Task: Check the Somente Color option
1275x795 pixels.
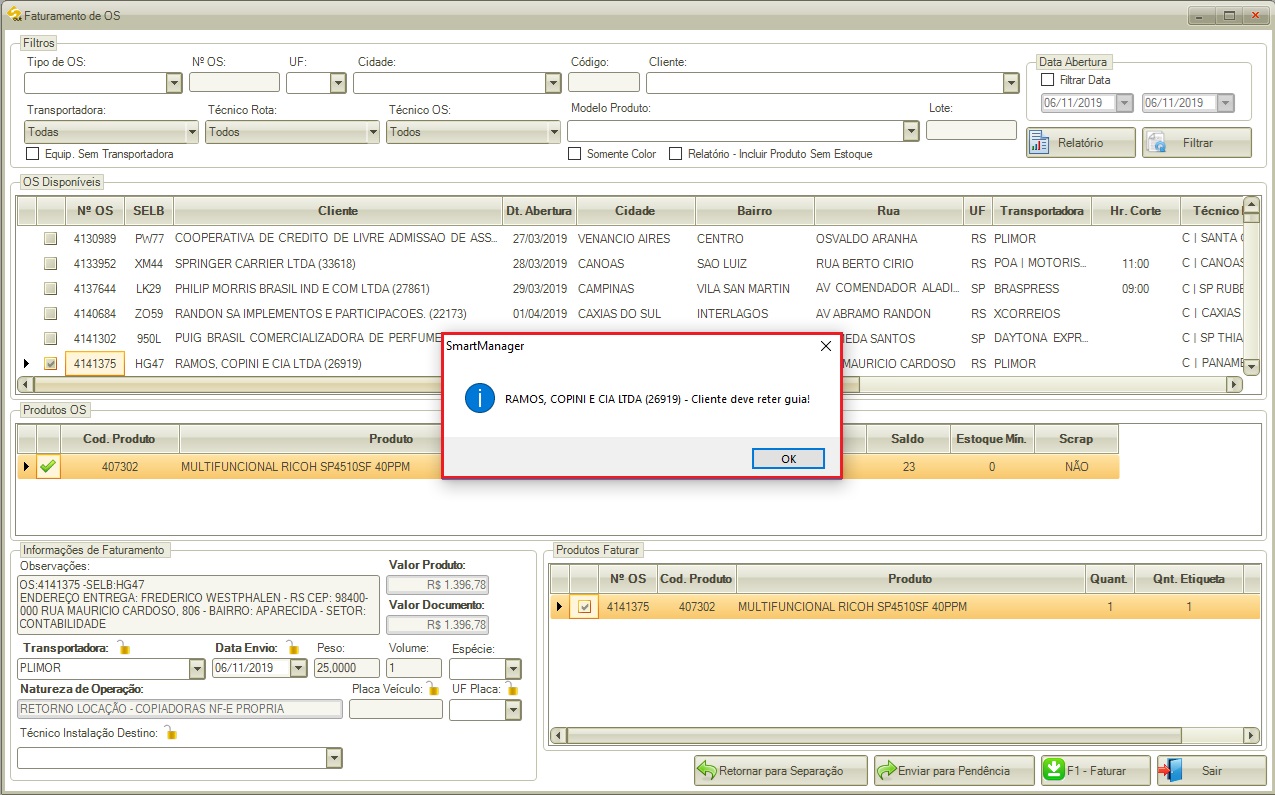Action: tap(575, 154)
